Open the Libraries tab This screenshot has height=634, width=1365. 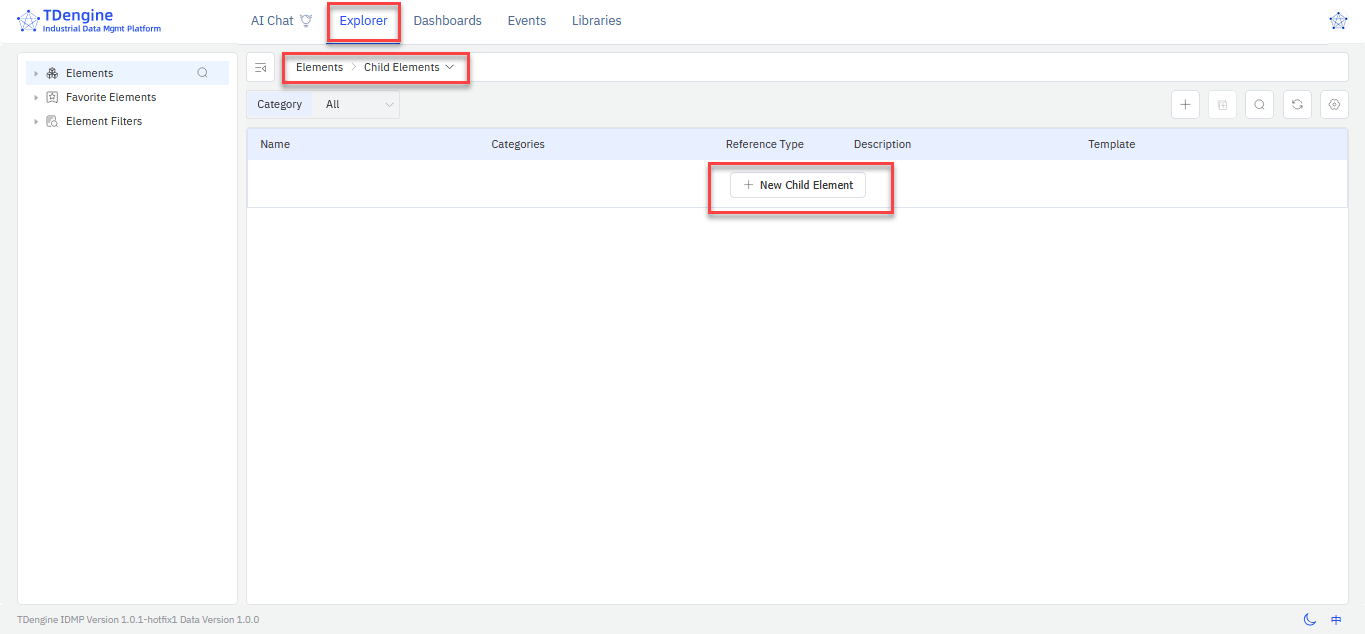click(x=596, y=21)
